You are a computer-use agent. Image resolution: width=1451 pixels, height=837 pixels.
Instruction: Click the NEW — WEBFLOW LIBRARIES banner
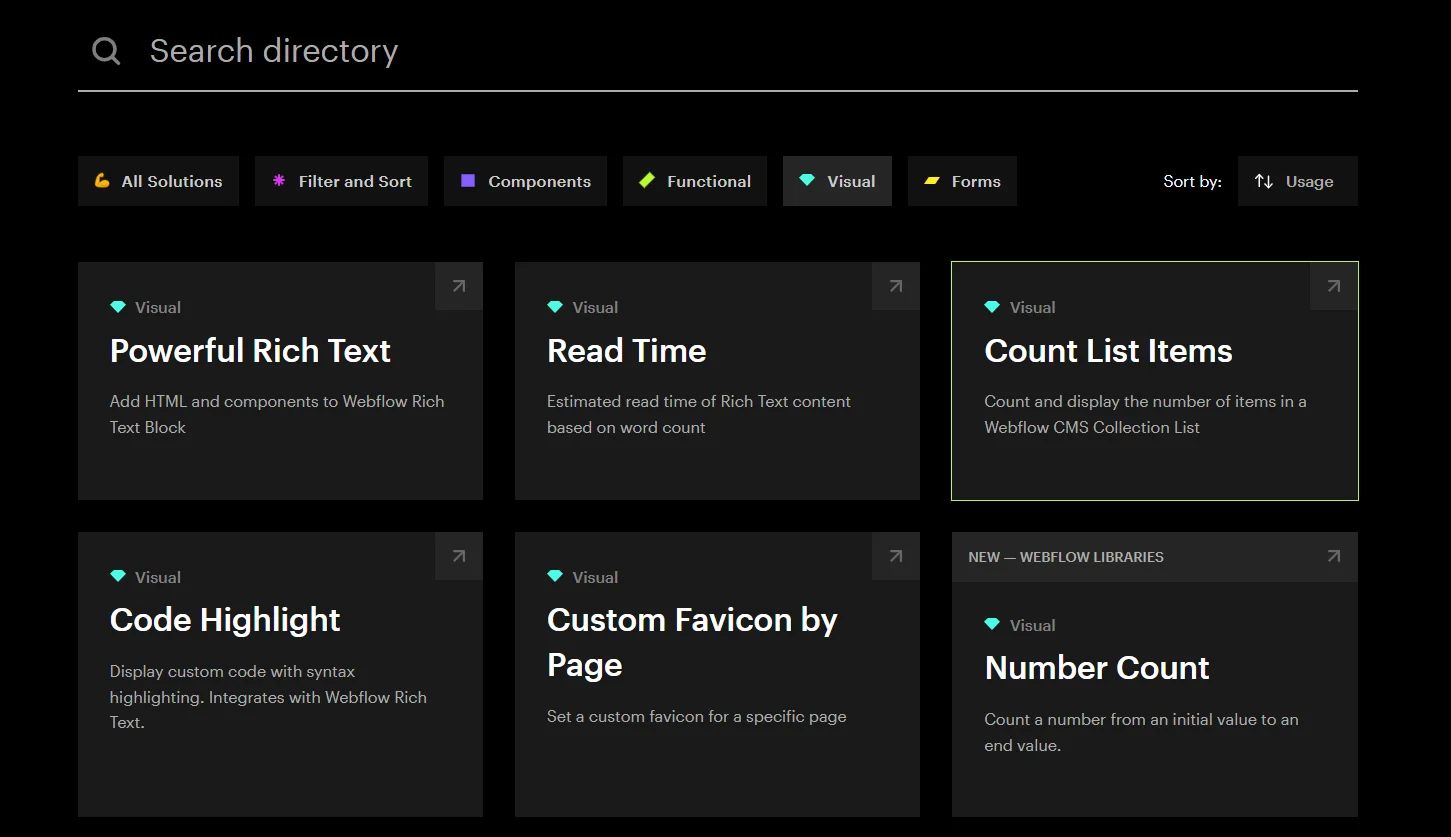pos(1066,557)
